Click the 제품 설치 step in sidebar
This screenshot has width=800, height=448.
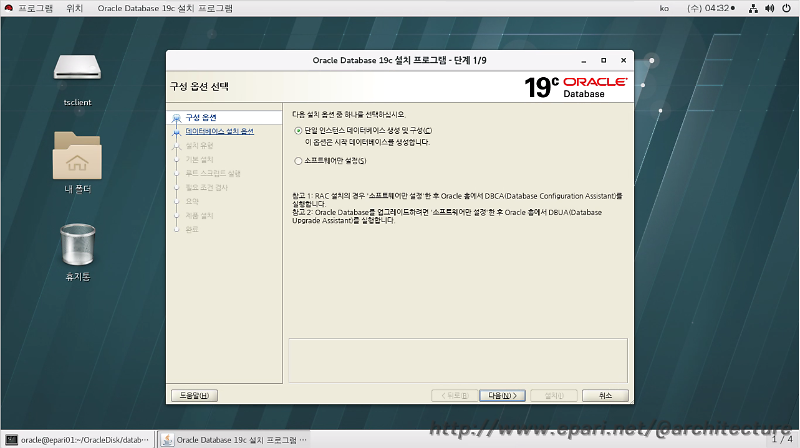[199, 216]
